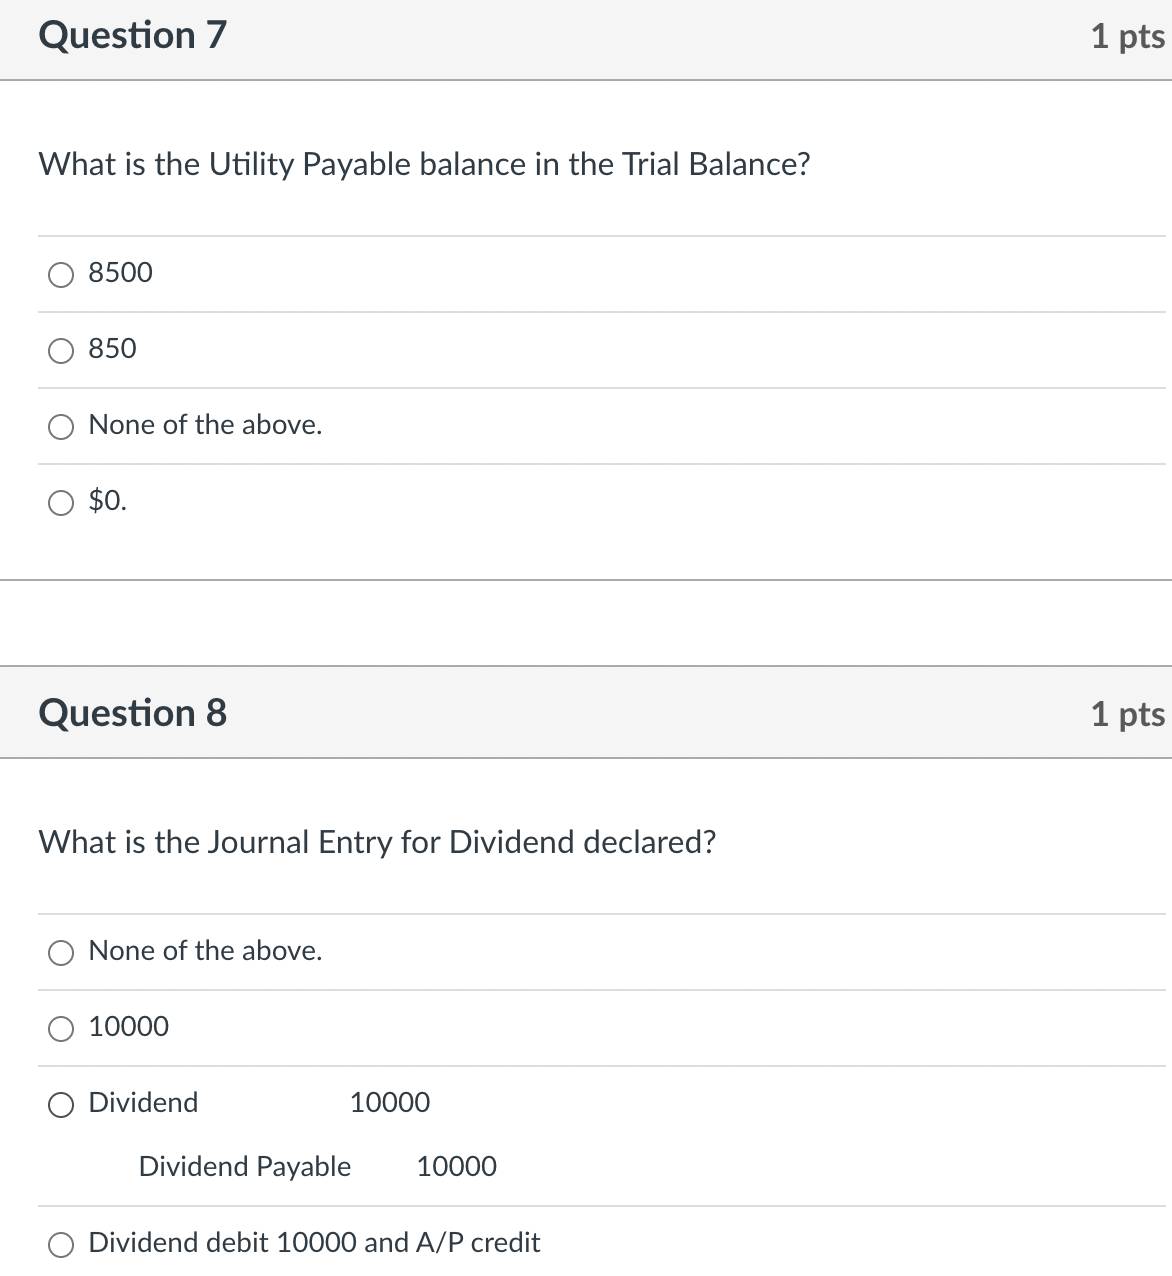Choose the 850 answer option
Image resolution: width=1172 pixels, height=1276 pixels.
click(61, 350)
